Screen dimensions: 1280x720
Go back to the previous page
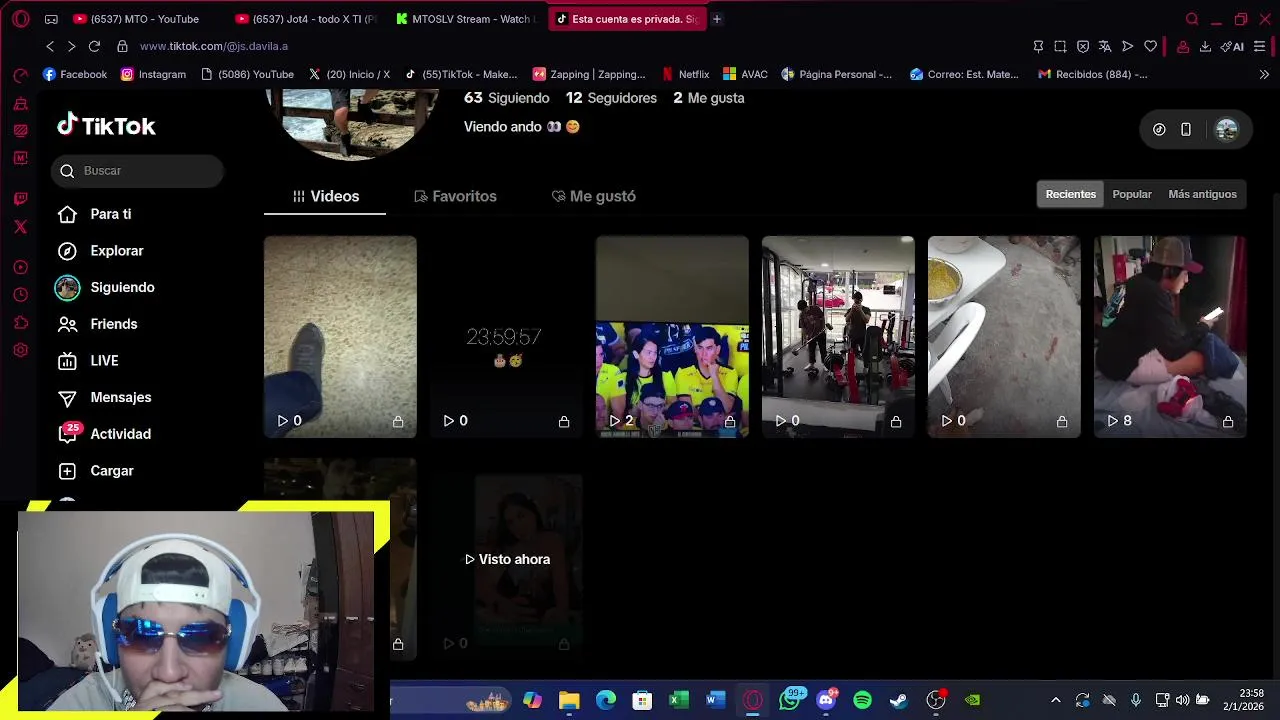click(x=50, y=46)
